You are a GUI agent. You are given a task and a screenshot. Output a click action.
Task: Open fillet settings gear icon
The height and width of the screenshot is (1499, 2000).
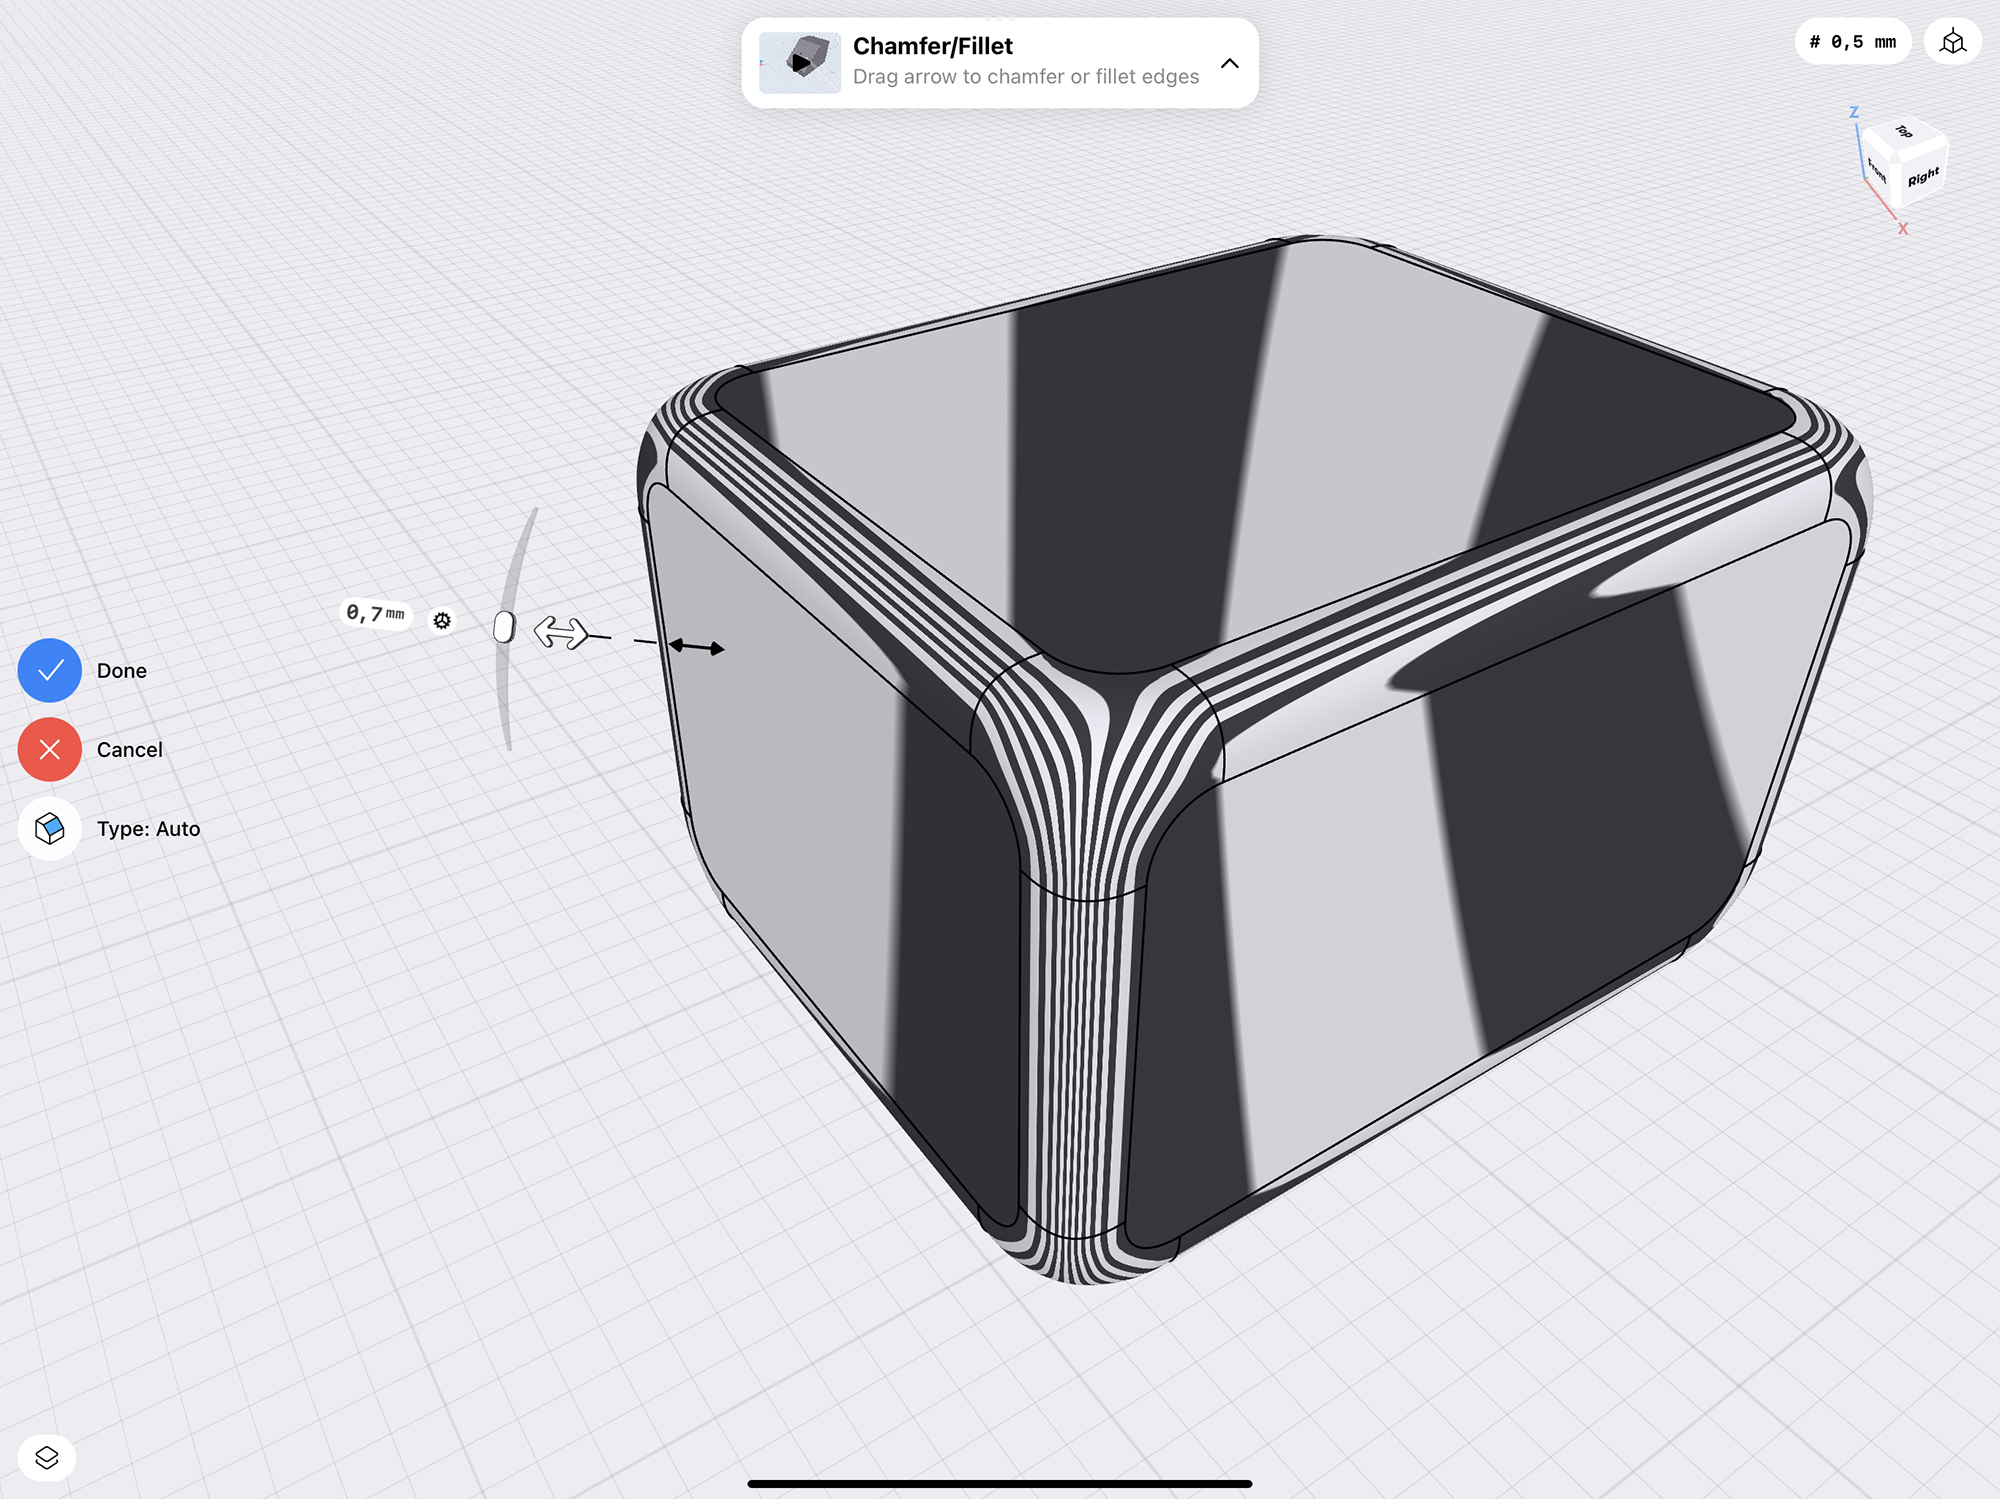click(x=442, y=621)
